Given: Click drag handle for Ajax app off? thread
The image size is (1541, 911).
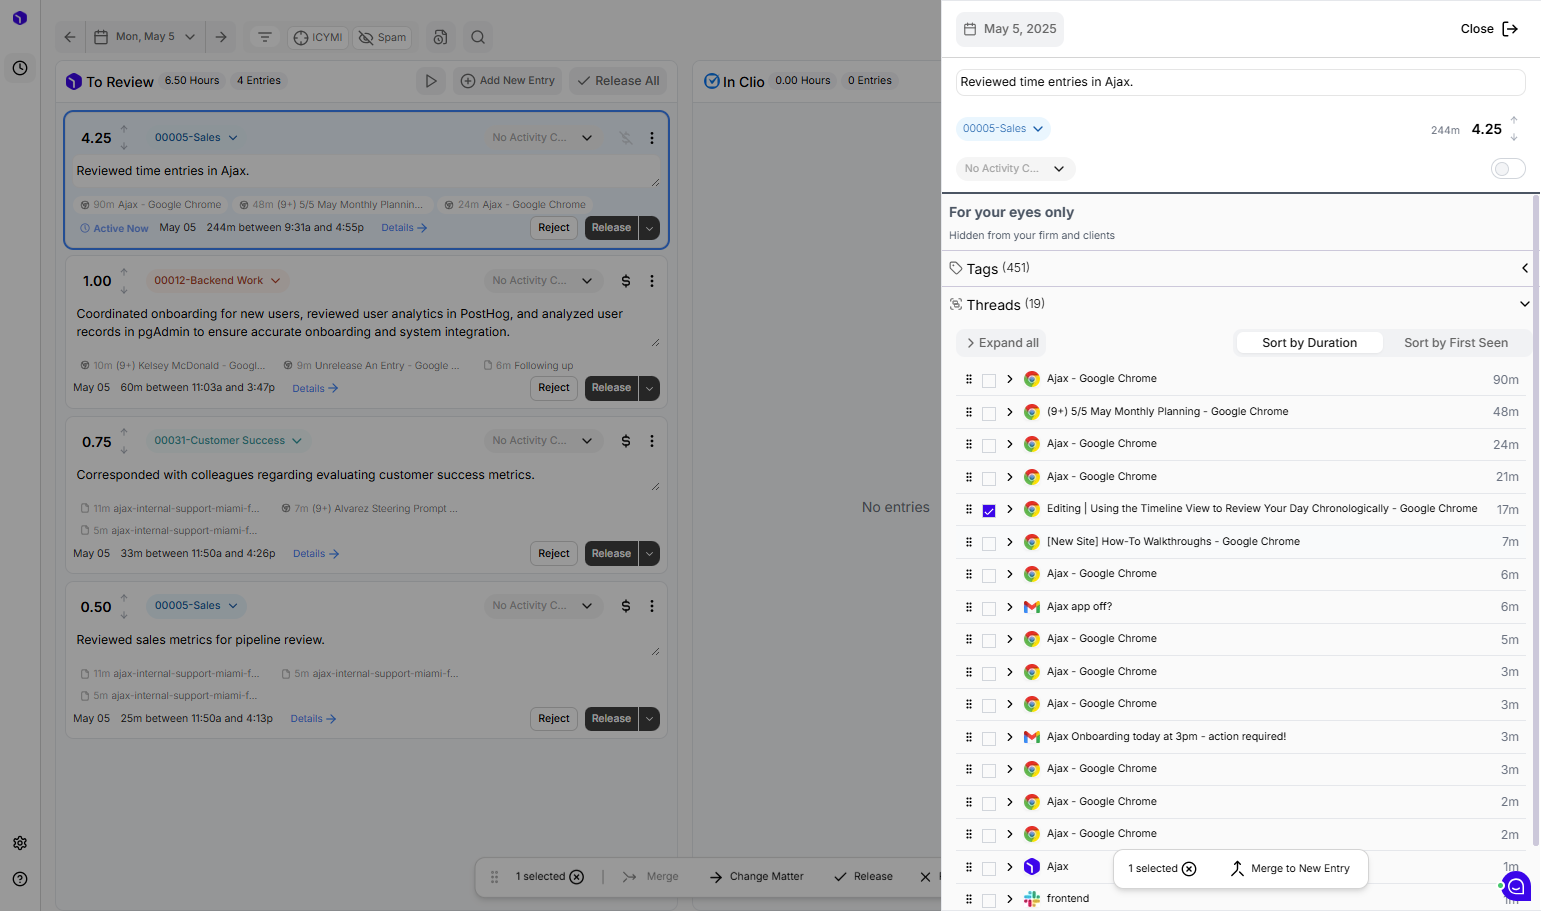Looking at the screenshot, I should click(x=968, y=607).
